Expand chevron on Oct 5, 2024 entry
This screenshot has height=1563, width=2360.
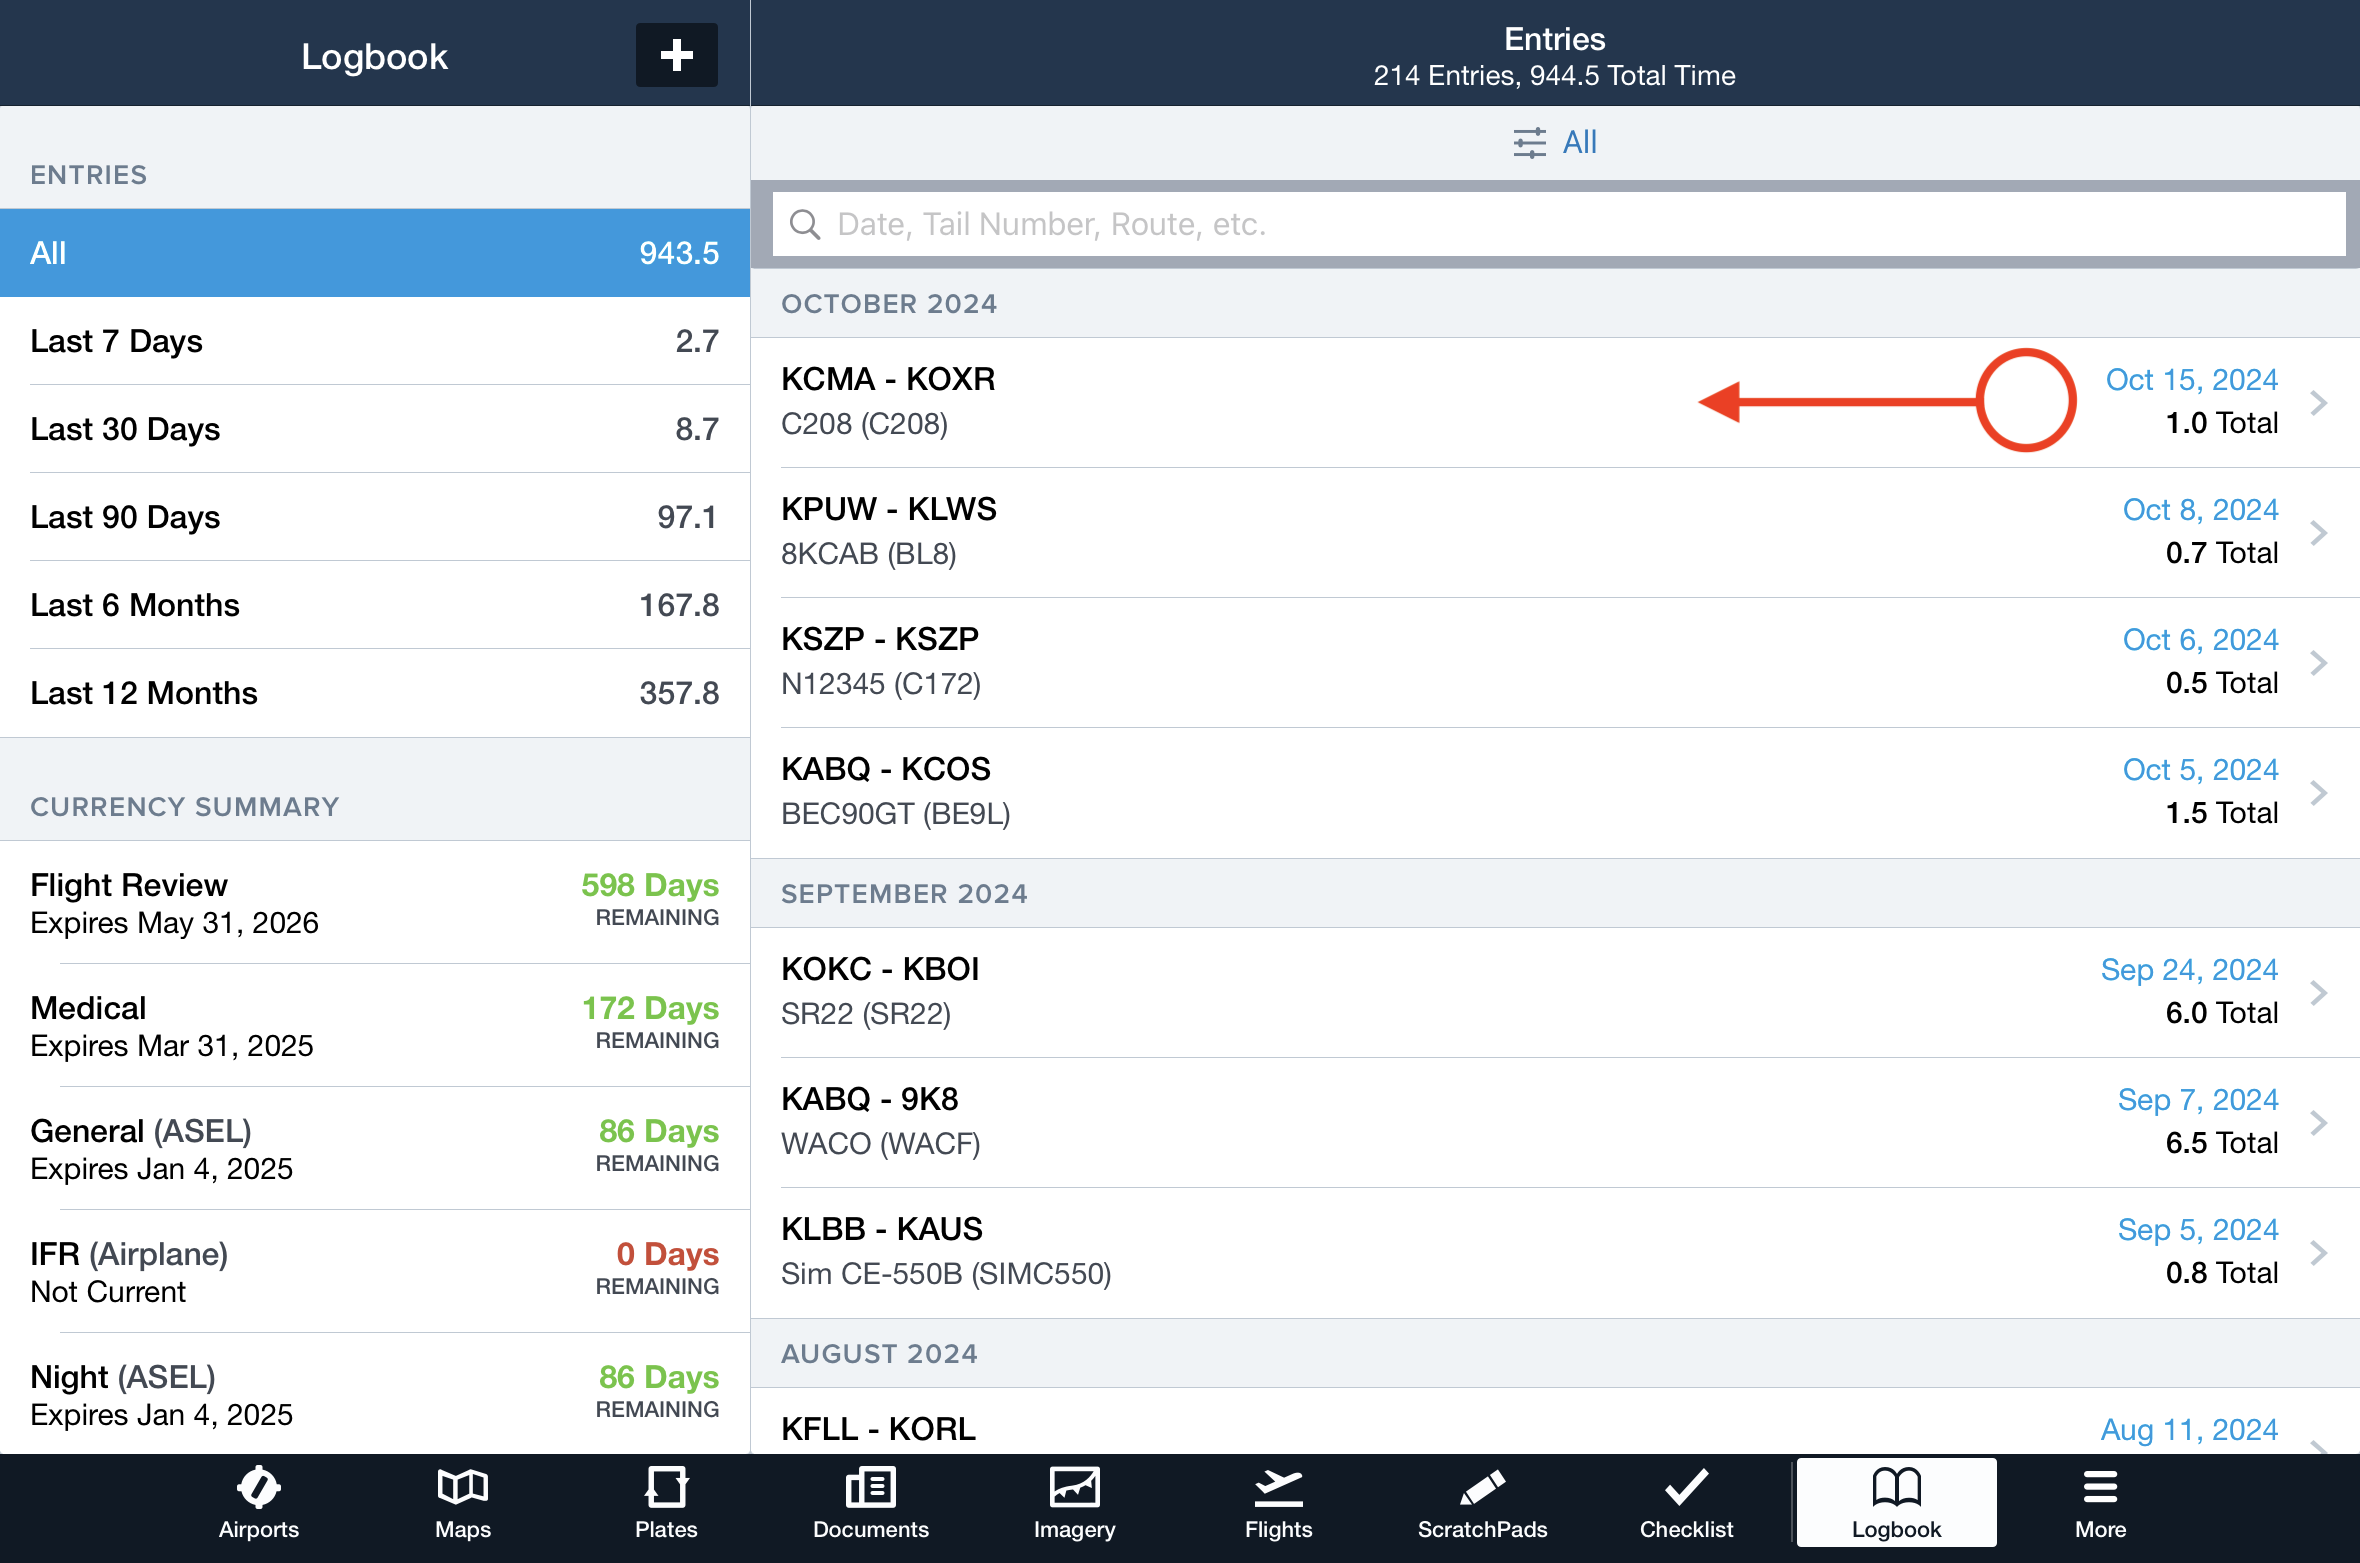click(x=2319, y=792)
